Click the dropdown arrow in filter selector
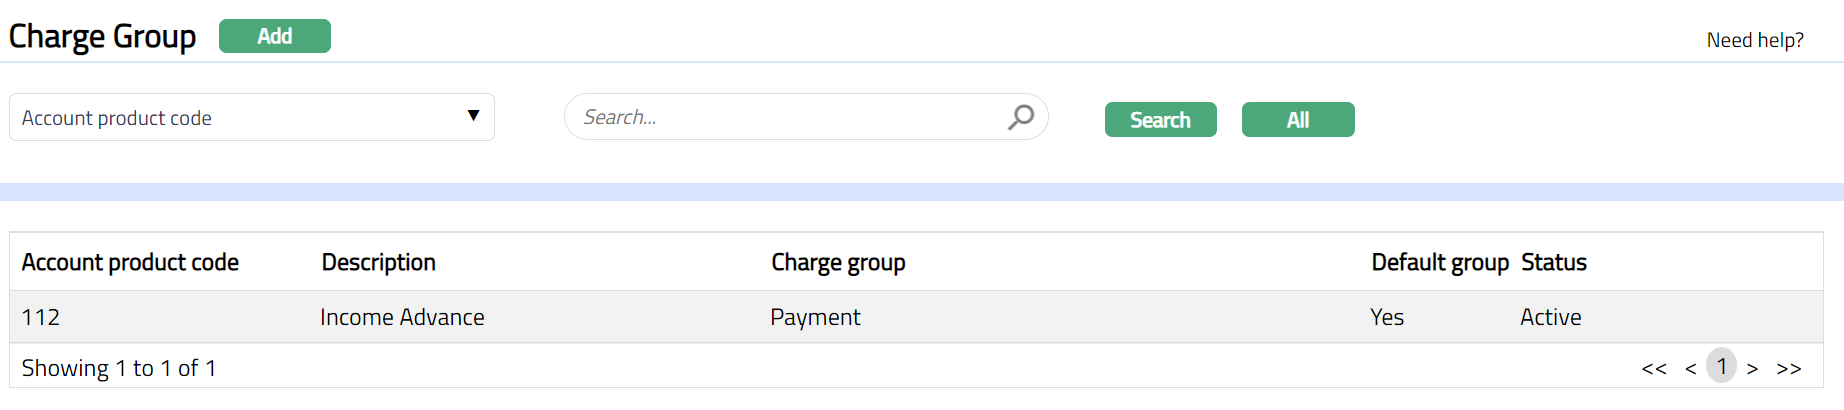This screenshot has height=410, width=1844. click(x=473, y=116)
